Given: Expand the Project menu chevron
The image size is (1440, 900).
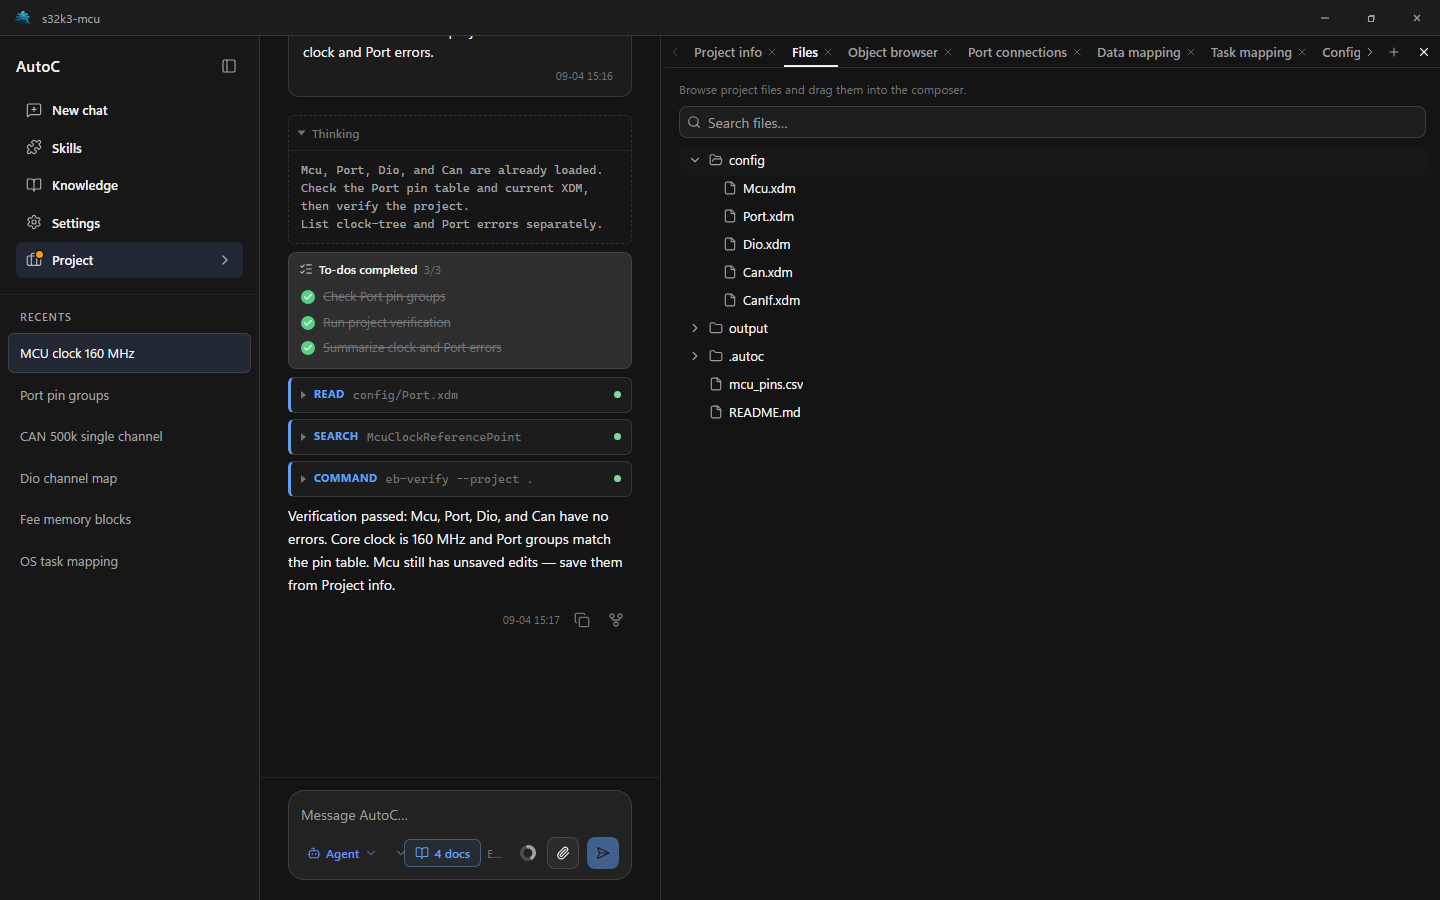Looking at the screenshot, I should pos(225,260).
